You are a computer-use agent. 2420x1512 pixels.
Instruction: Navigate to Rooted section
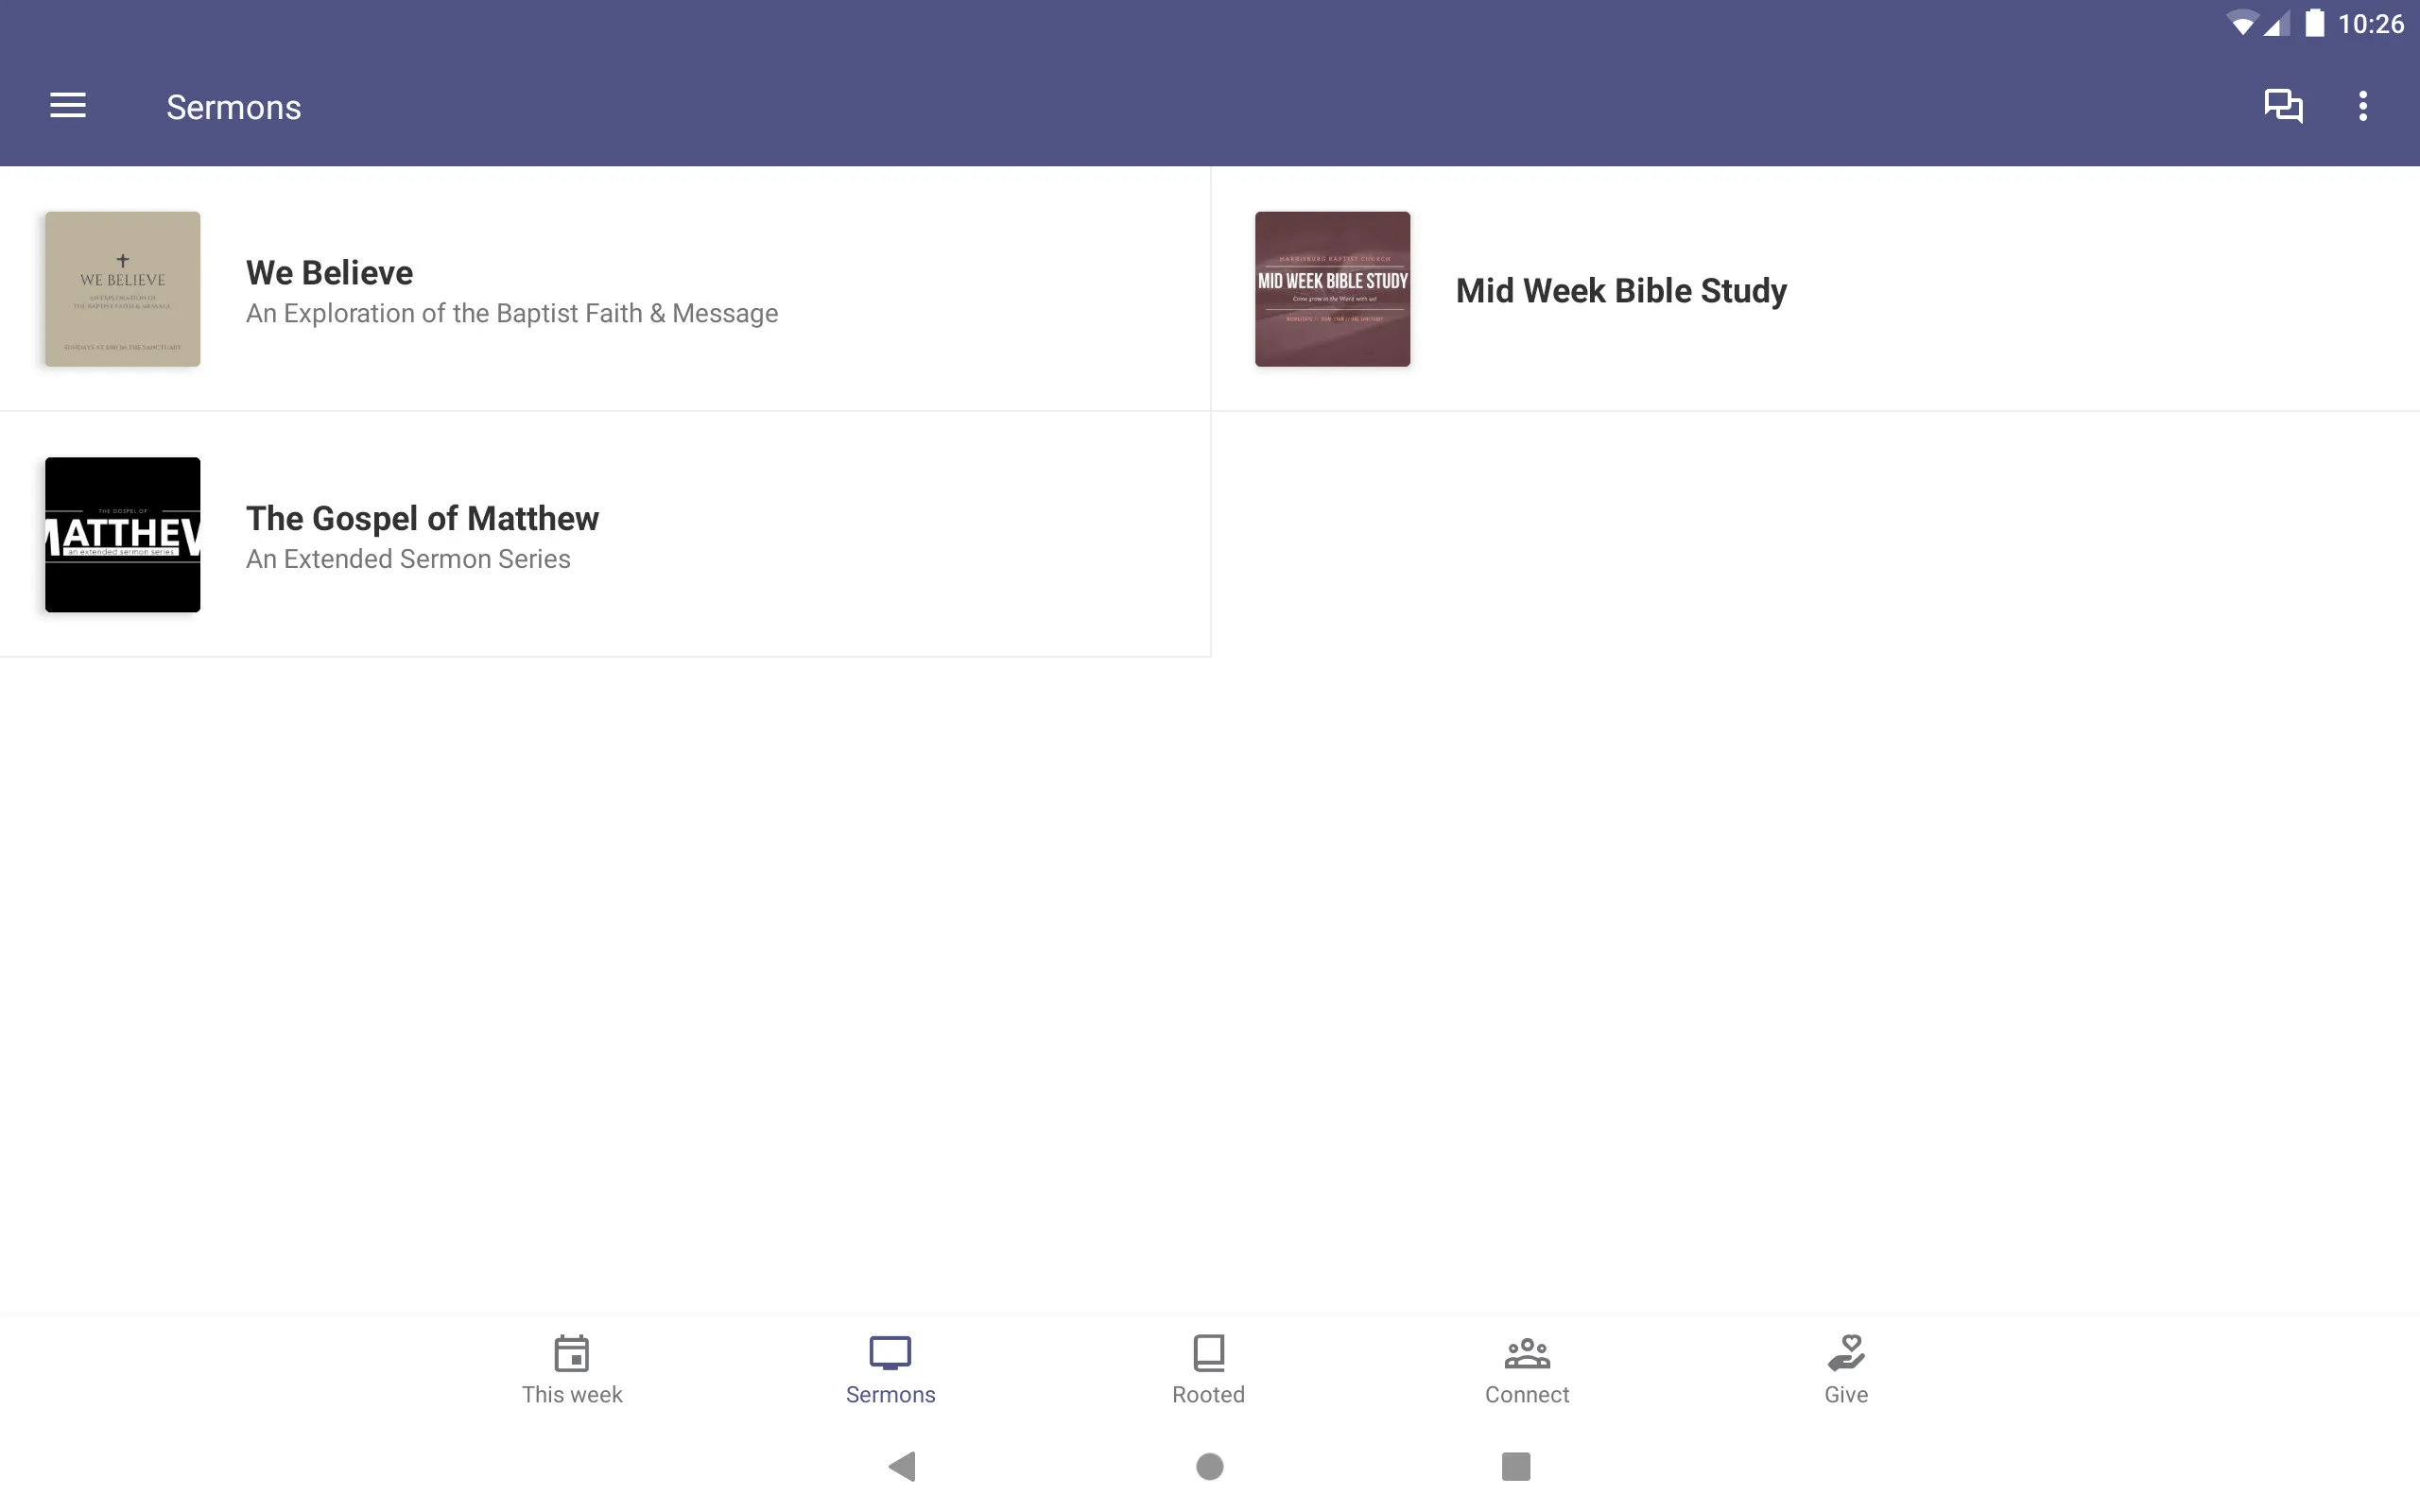click(x=1209, y=1369)
